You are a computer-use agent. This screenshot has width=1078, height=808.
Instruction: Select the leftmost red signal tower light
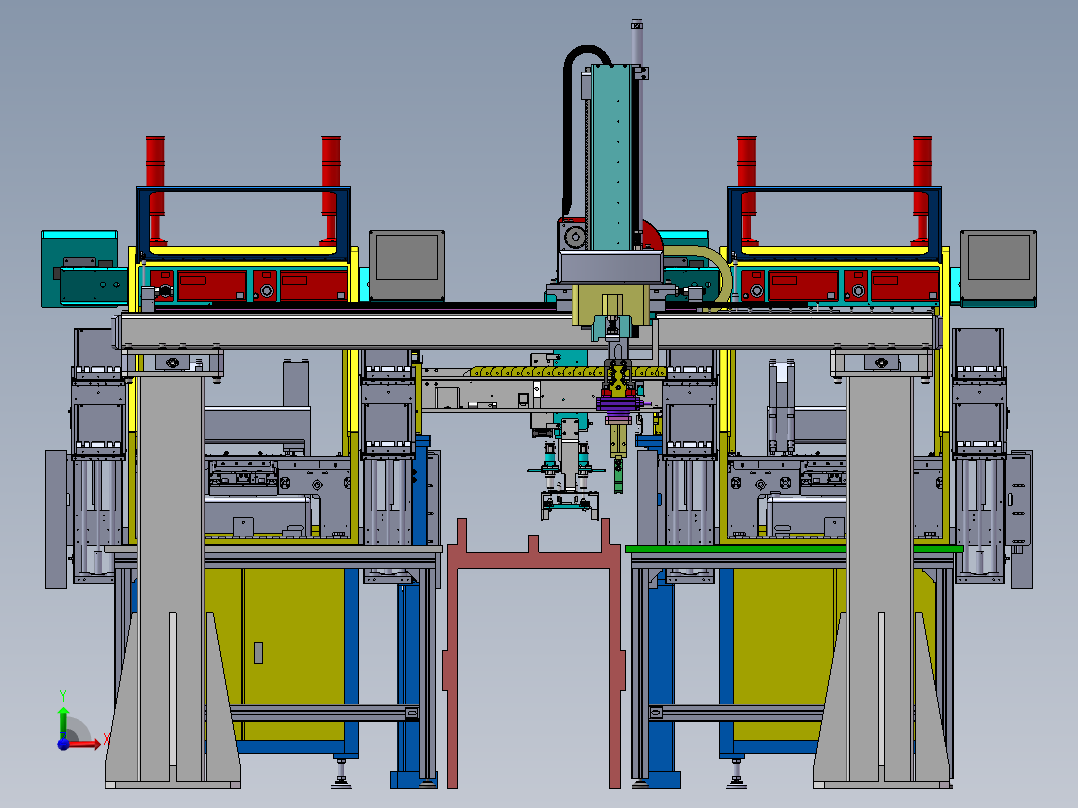(x=155, y=190)
